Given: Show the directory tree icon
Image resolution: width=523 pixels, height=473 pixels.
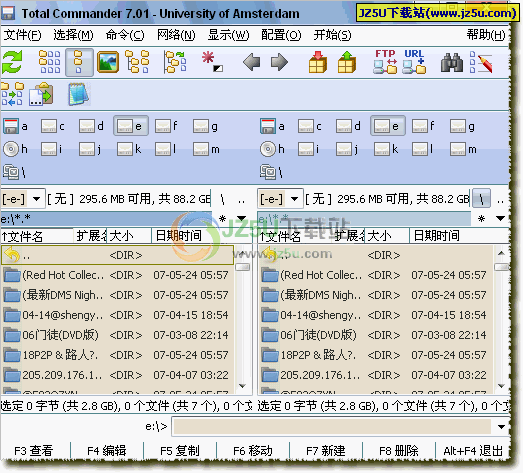Looking at the screenshot, I should (137, 62).
